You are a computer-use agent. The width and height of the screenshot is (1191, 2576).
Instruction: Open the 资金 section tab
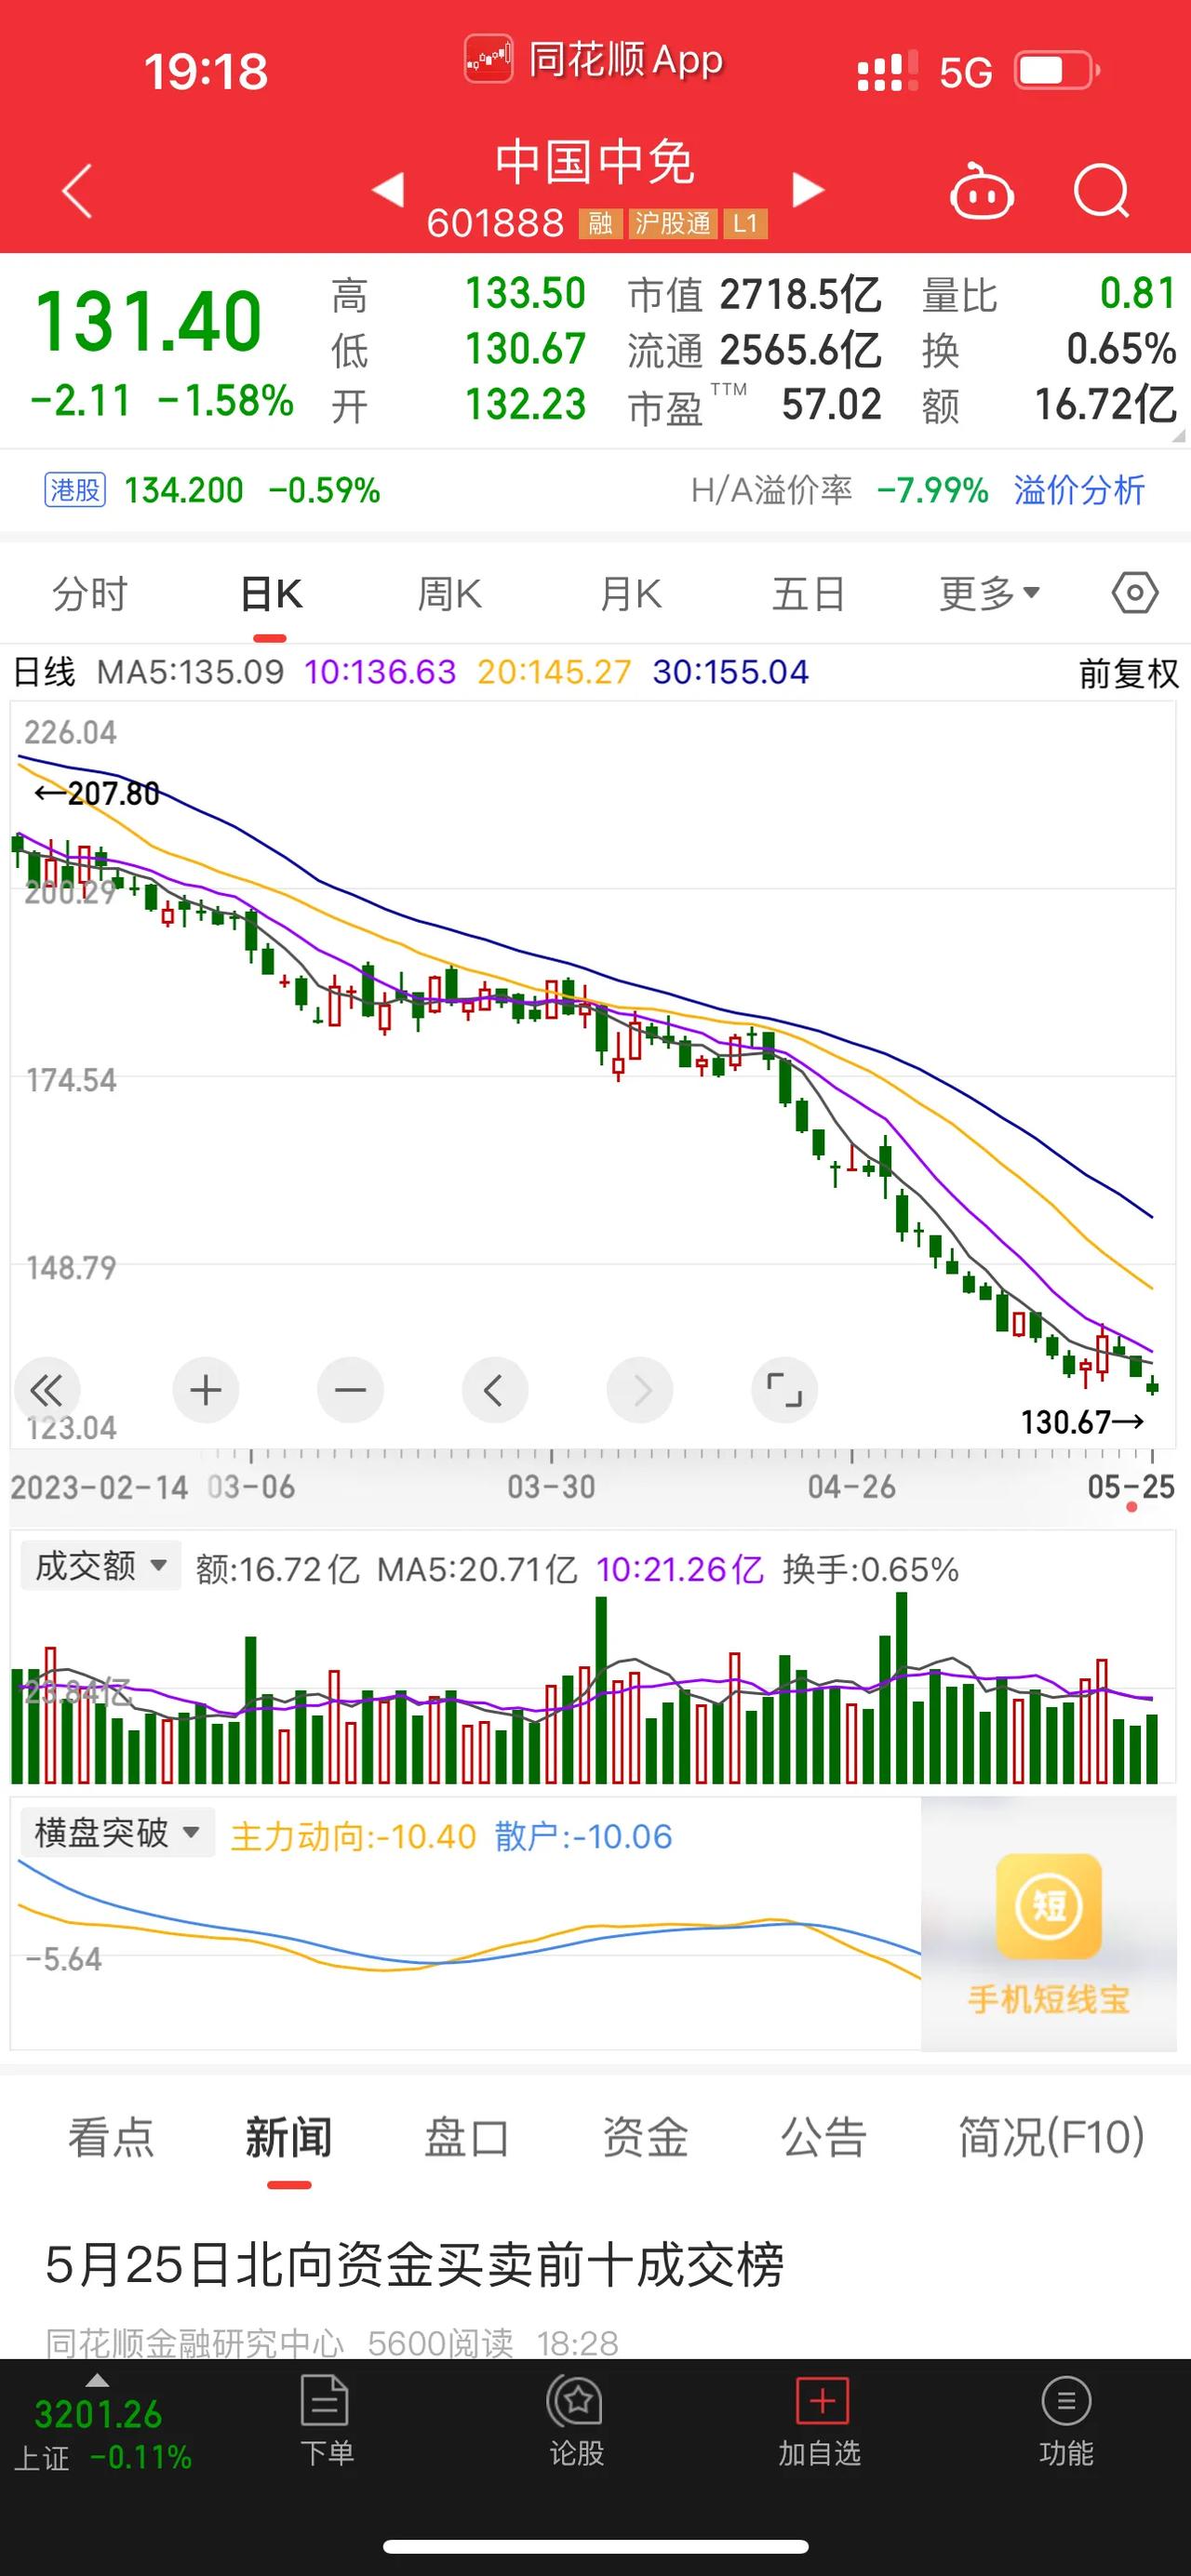click(x=645, y=2137)
